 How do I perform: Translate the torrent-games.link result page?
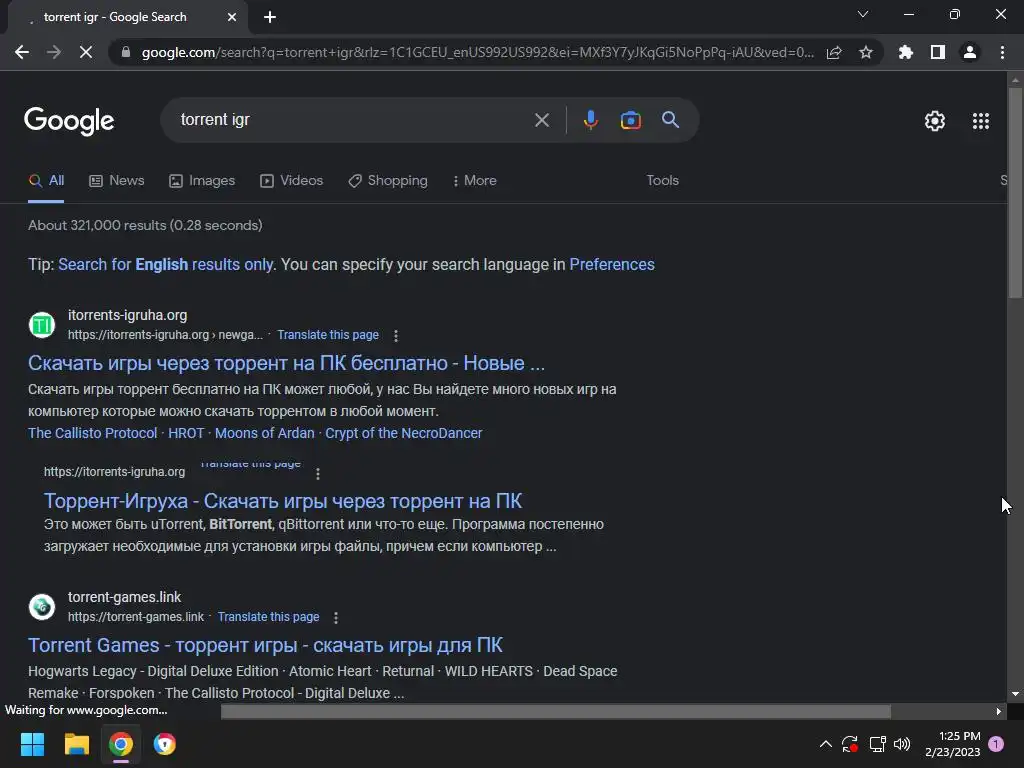[268, 617]
